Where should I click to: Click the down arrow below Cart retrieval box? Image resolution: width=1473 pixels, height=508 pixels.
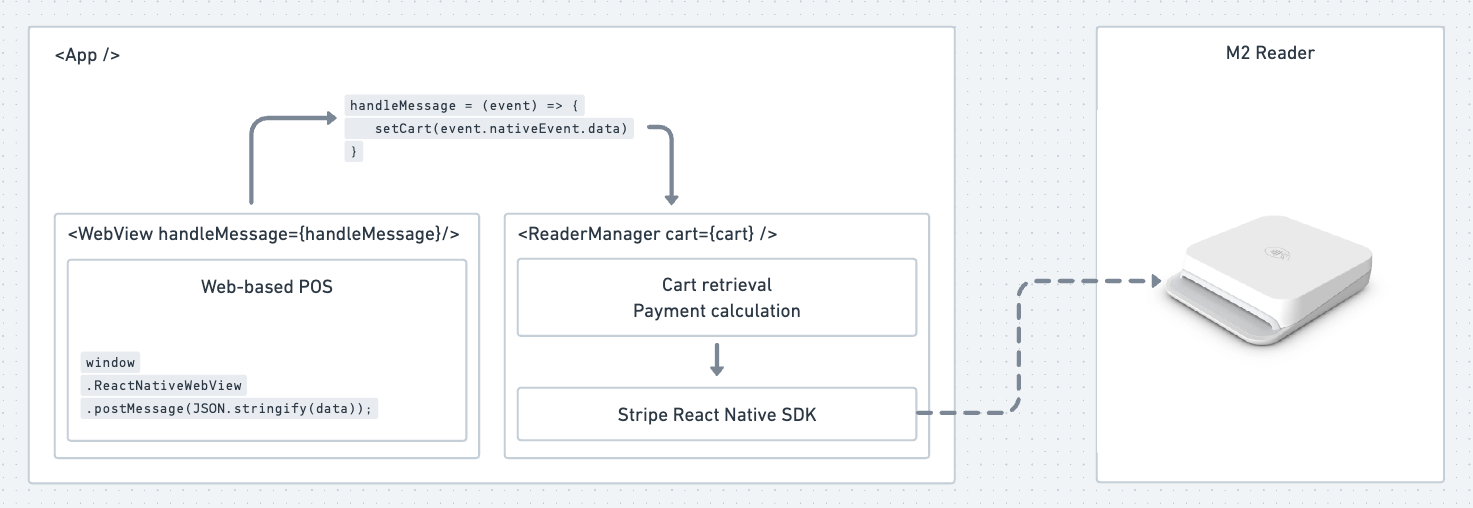716,360
